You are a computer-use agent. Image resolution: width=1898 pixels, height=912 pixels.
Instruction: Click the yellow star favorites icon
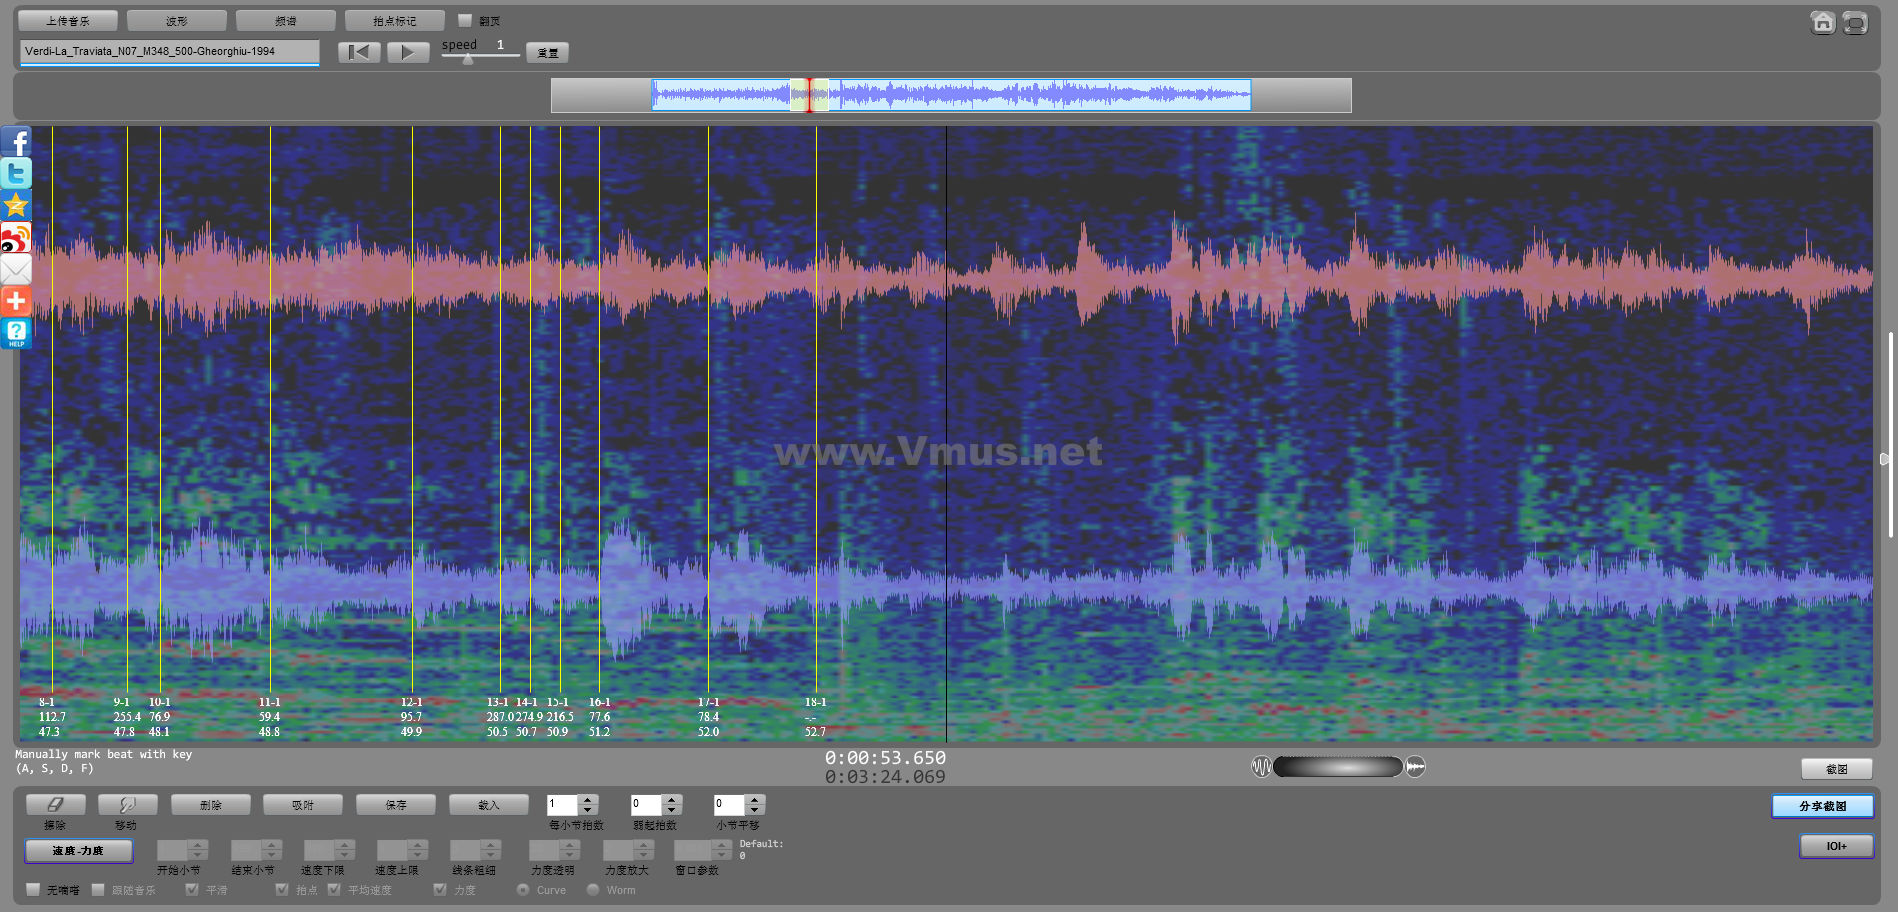point(16,206)
